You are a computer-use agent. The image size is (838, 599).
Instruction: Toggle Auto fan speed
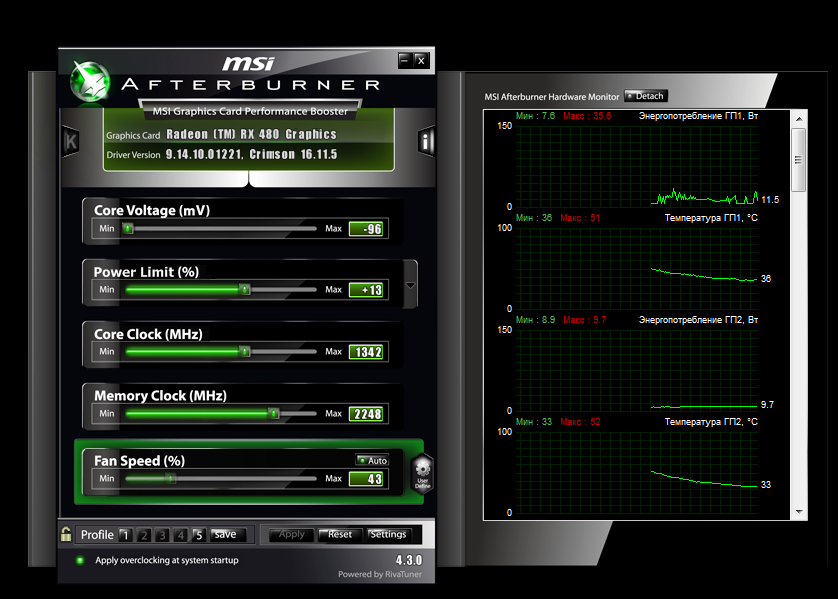[x=372, y=460]
